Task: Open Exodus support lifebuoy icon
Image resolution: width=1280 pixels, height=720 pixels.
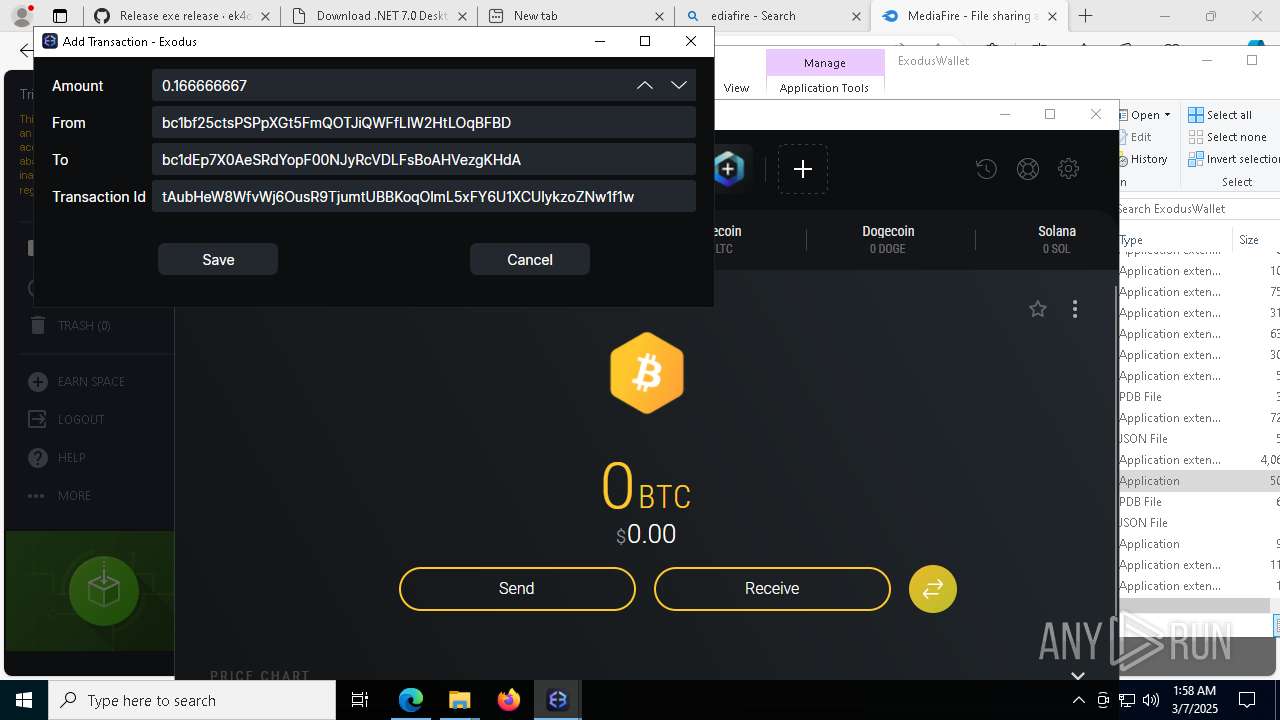Action: click(1028, 169)
